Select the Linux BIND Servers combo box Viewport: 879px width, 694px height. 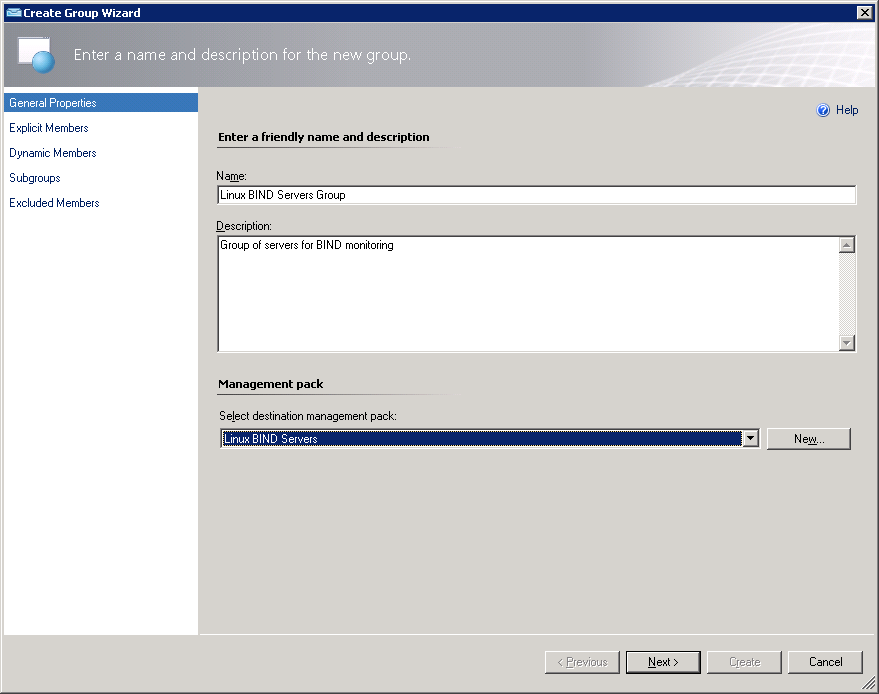[x=480, y=439]
